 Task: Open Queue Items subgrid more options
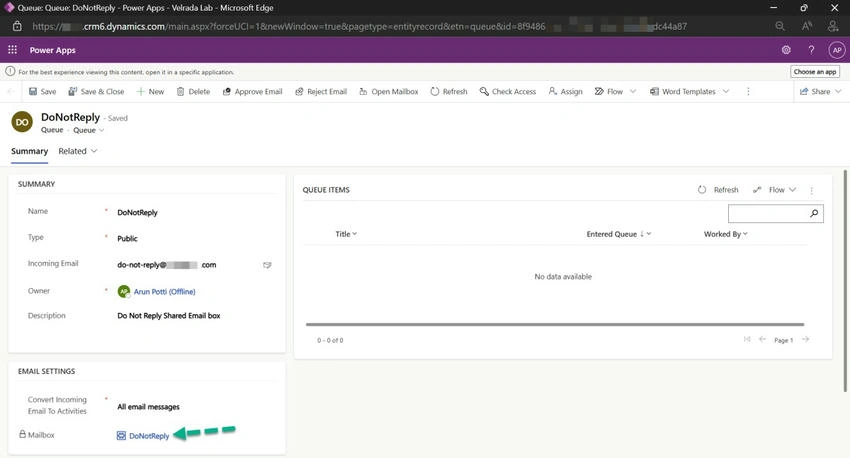tap(812, 190)
